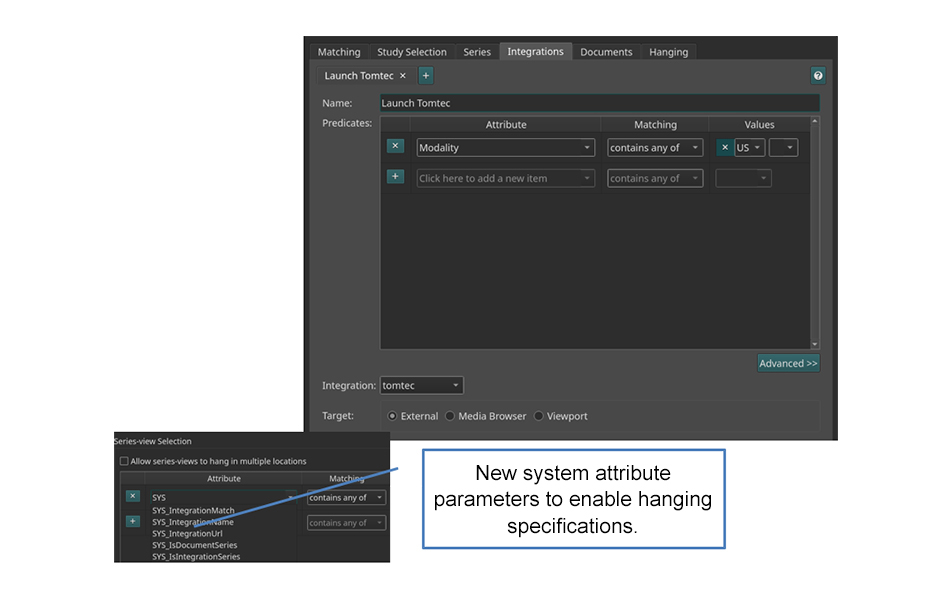Choose SYS_IntegrationMatch from the list
Screen dimensions: 950x600
tap(193, 510)
